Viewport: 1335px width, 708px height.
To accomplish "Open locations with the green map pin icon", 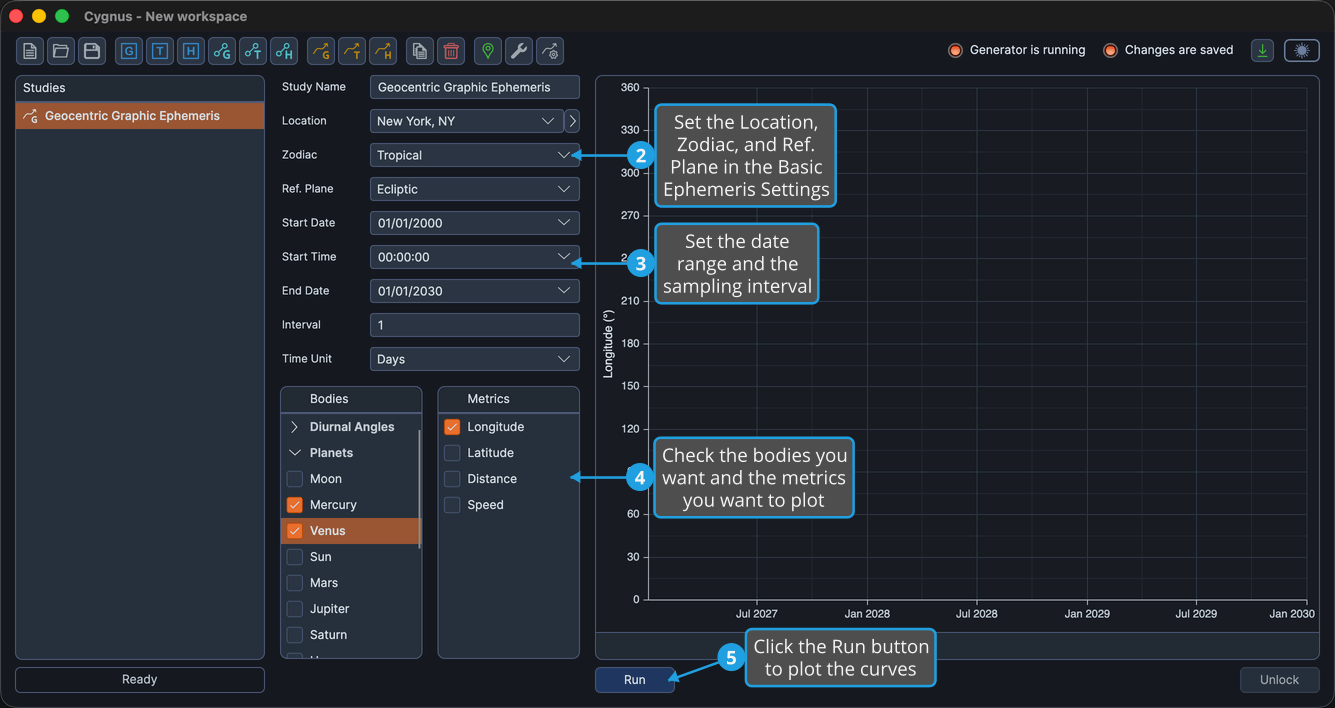I will coord(488,51).
